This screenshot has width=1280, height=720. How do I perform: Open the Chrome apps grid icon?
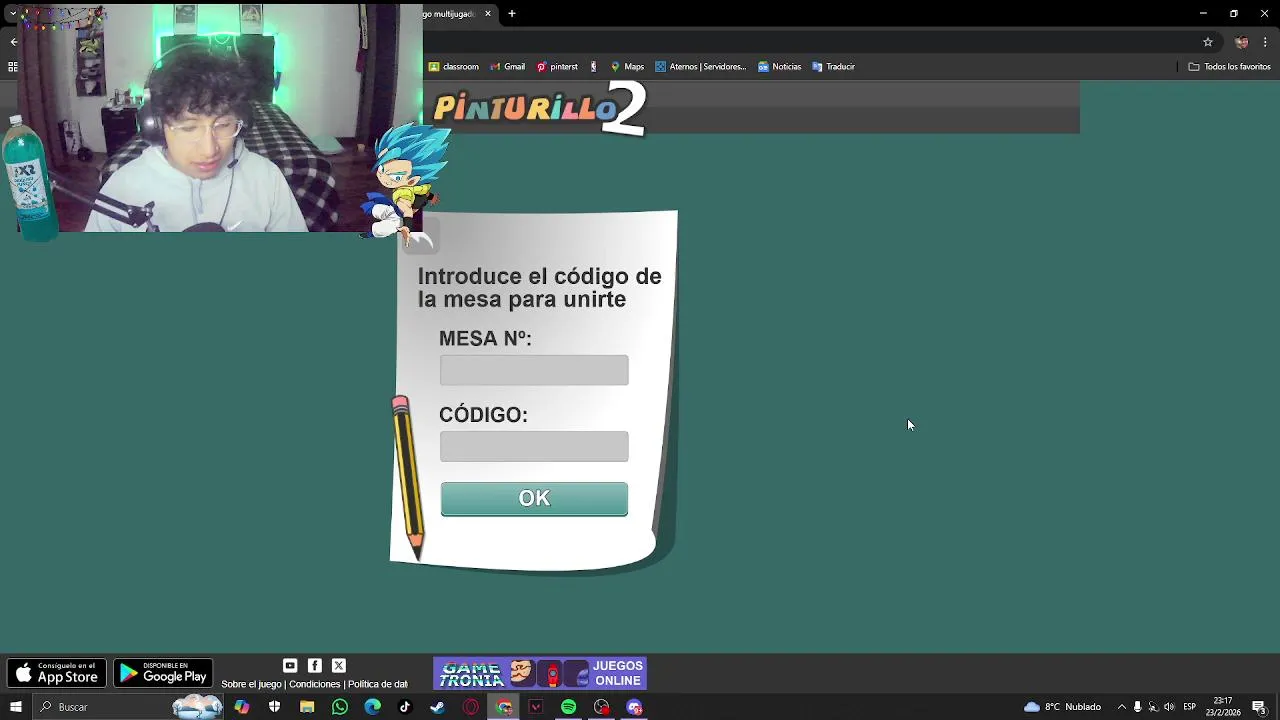[12, 67]
